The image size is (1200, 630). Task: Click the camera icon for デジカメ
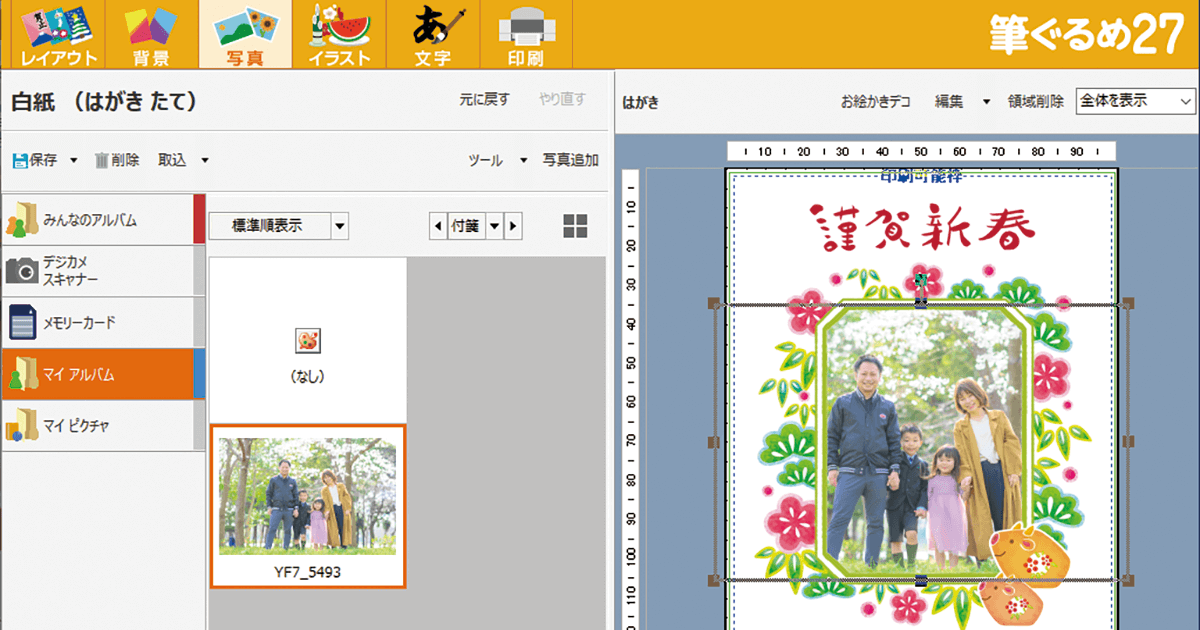(21, 270)
